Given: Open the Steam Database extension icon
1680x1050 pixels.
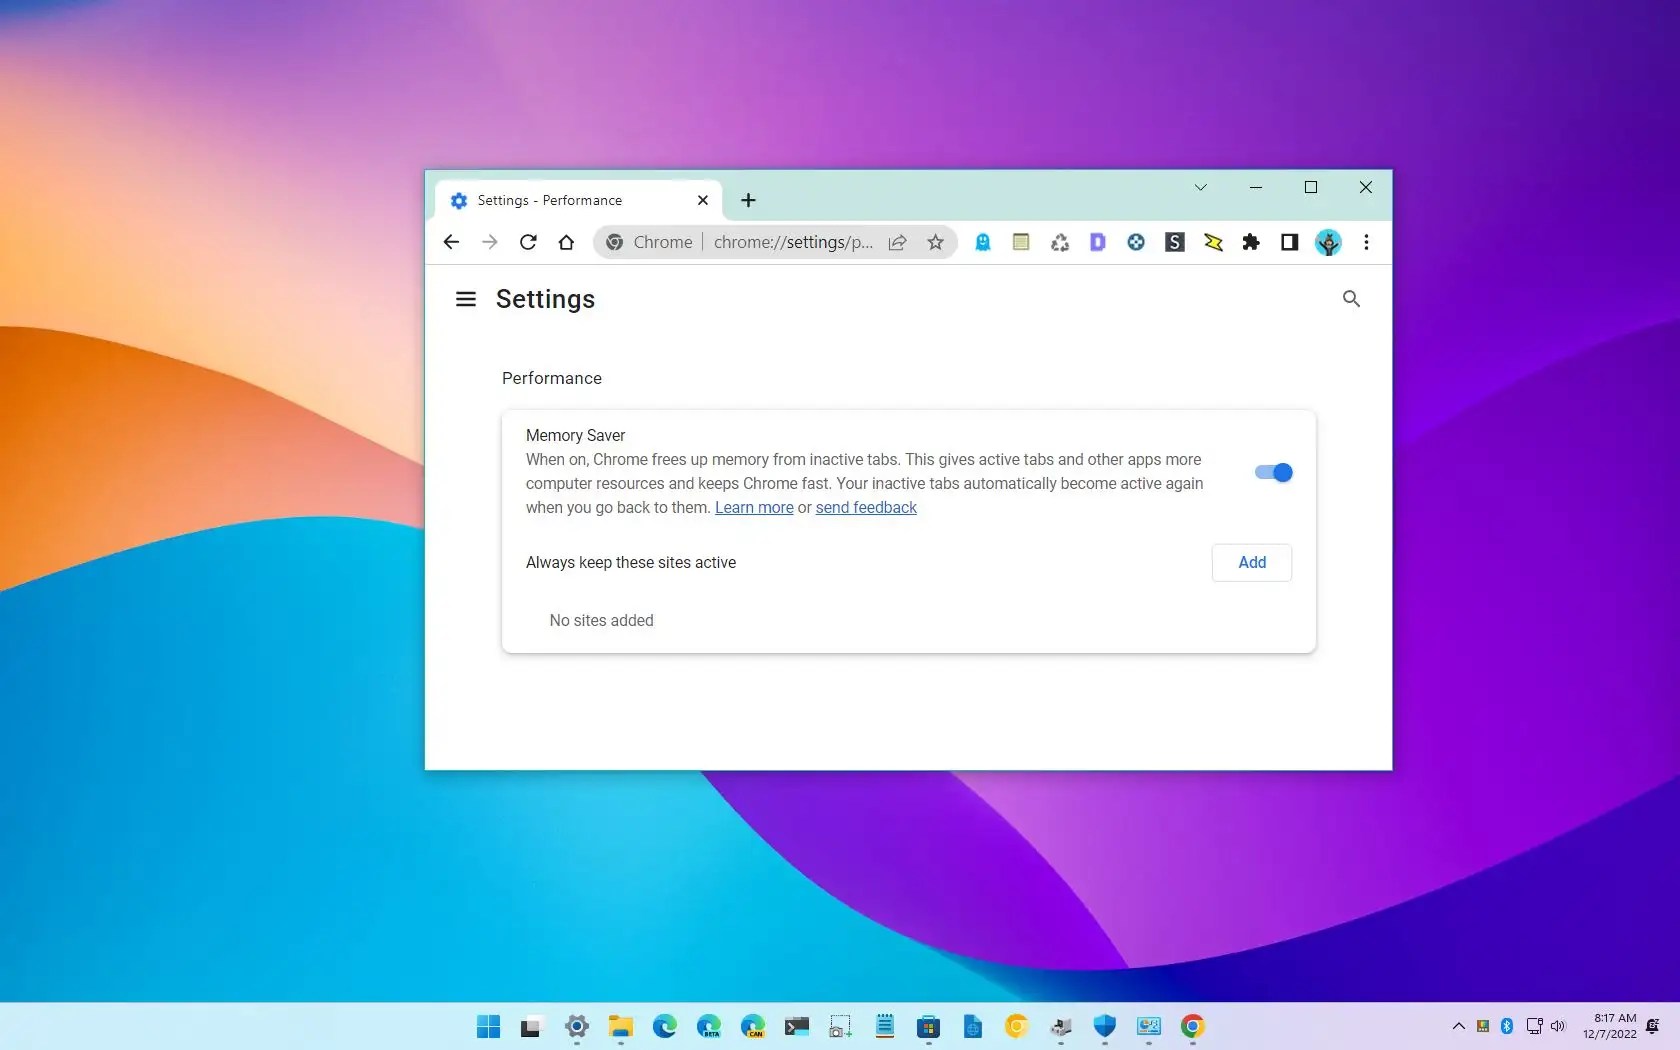Looking at the screenshot, I should pyautogui.click(x=1174, y=242).
